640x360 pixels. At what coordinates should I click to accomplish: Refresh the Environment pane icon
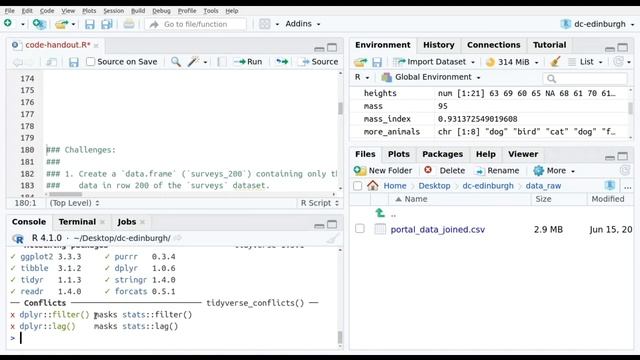619,62
